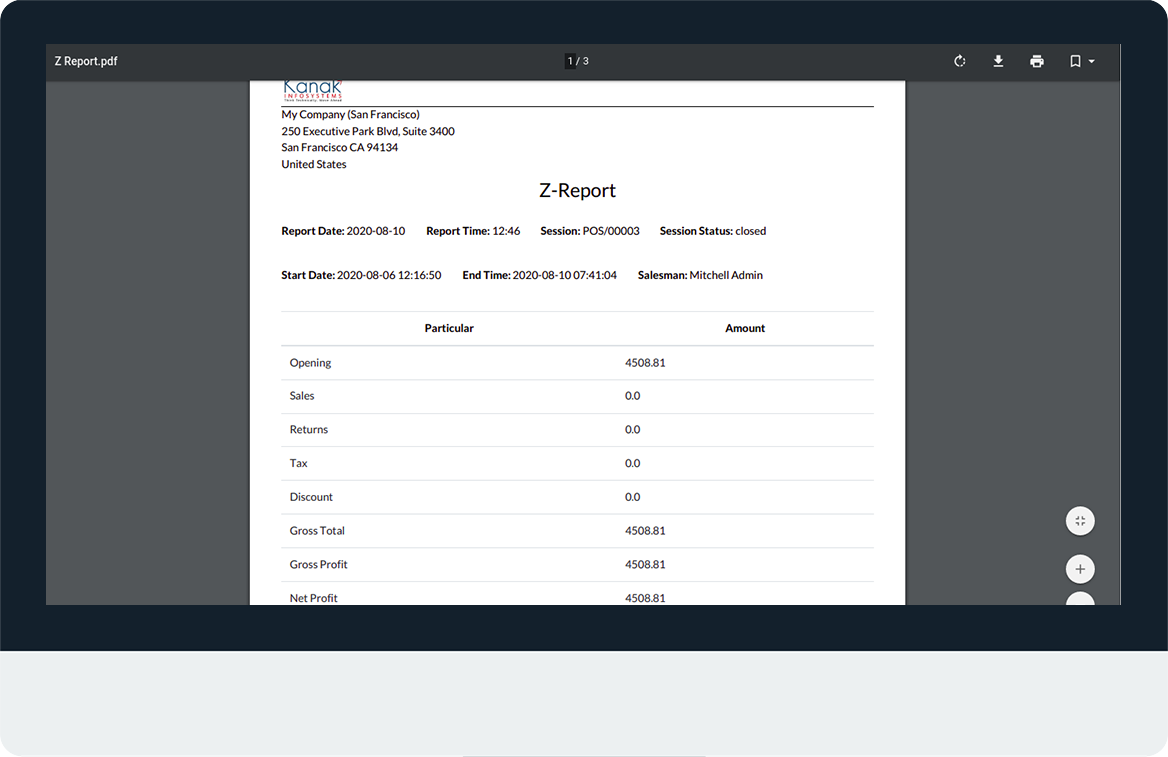Image resolution: width=1168 pixels, height=757 pixels.
Task: Click the Amount column header
Action: pyautogui.click(x=745, y=328)
